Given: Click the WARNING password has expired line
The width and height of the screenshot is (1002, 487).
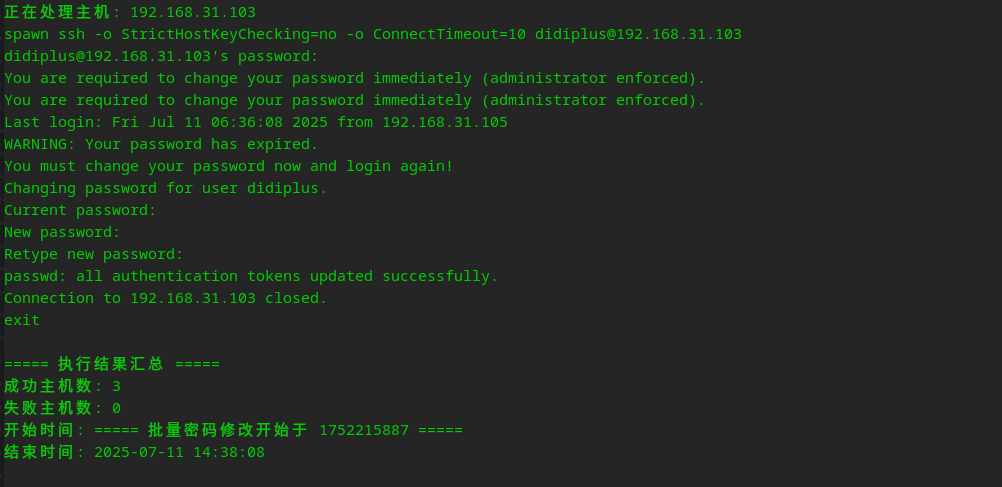Looking at the screenshot, I should [x=161, y=144].
